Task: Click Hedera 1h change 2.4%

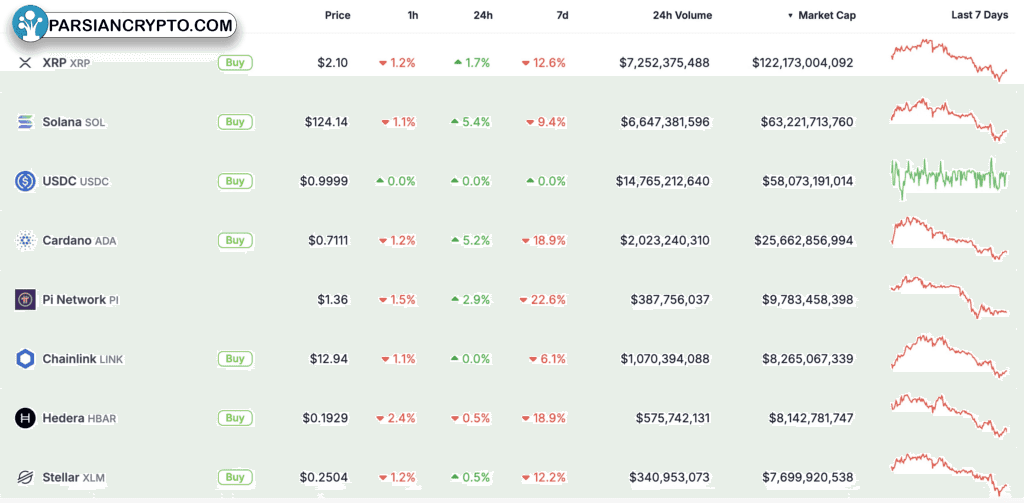Action: (395, 418)
